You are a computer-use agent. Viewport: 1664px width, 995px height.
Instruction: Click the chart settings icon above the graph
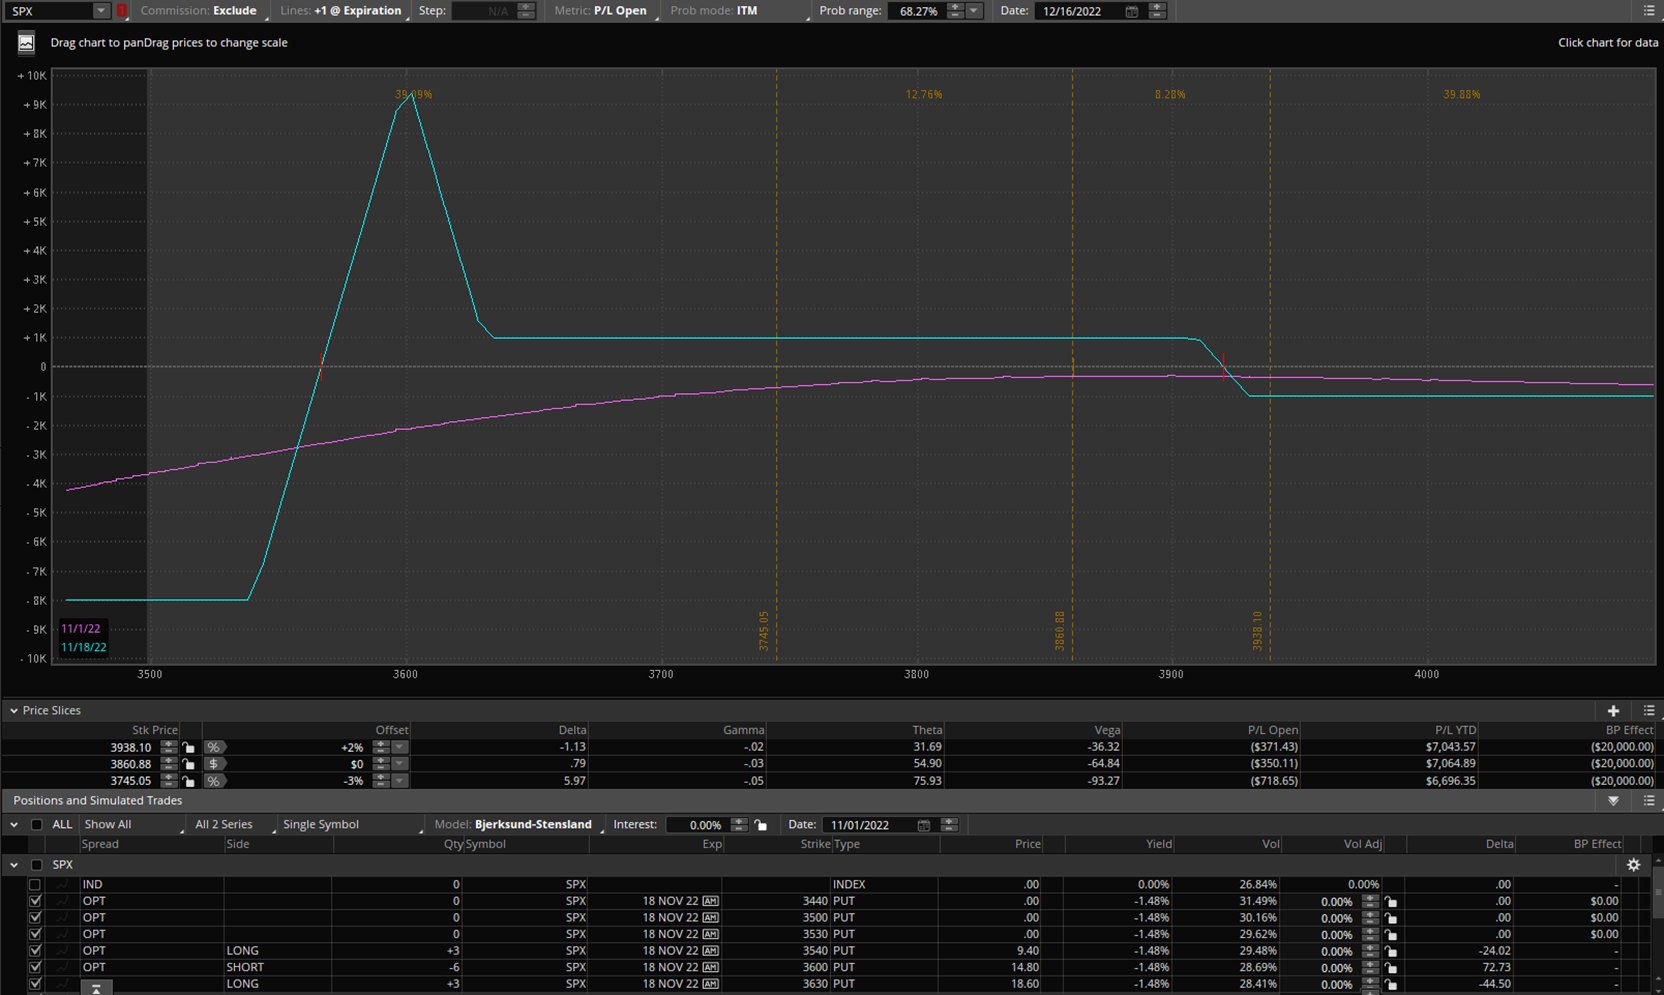26,43
